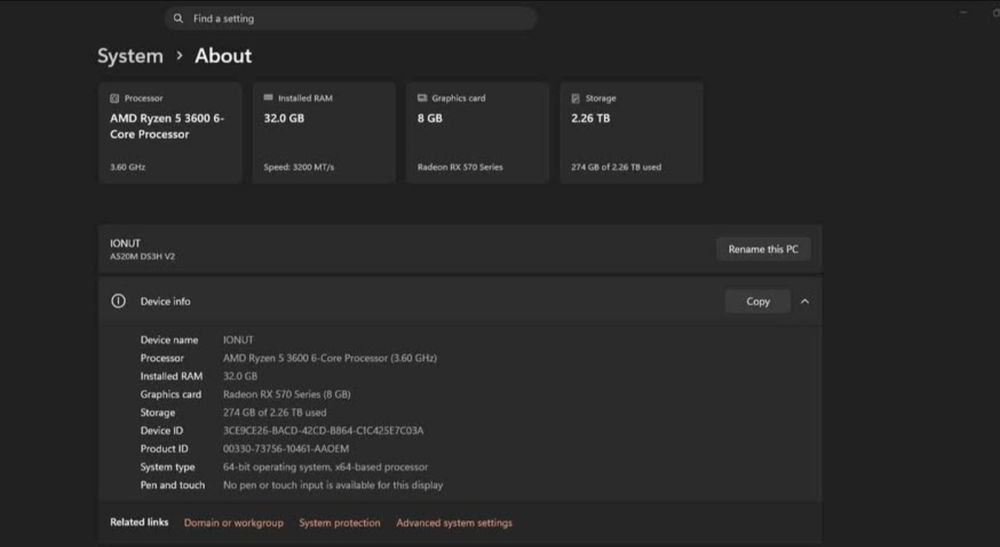Minimize the Settings window
Viewport: 1000px width, 547px height.
(x=963, y=12)
